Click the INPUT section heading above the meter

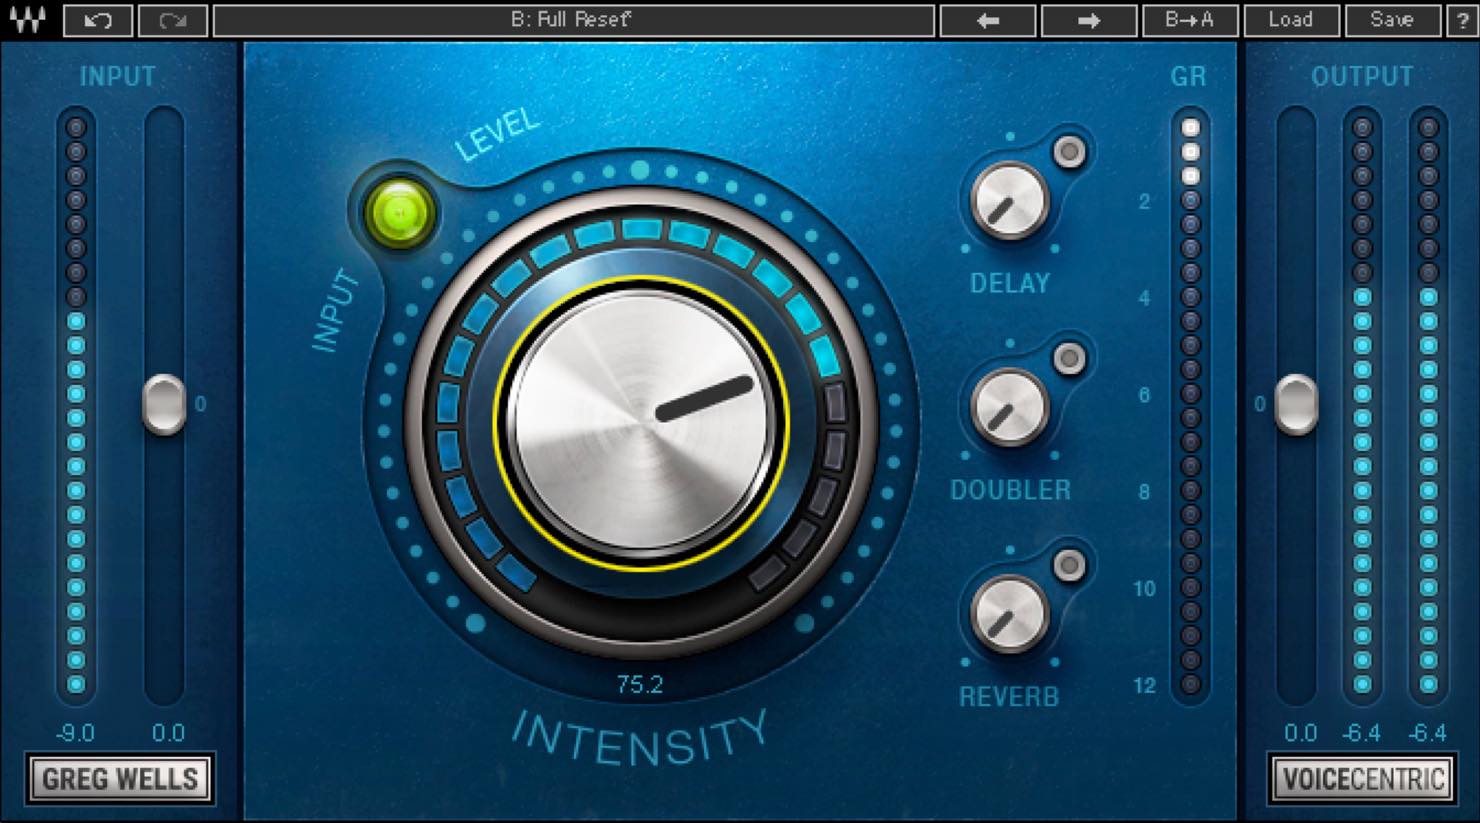(x=117, y=77)
